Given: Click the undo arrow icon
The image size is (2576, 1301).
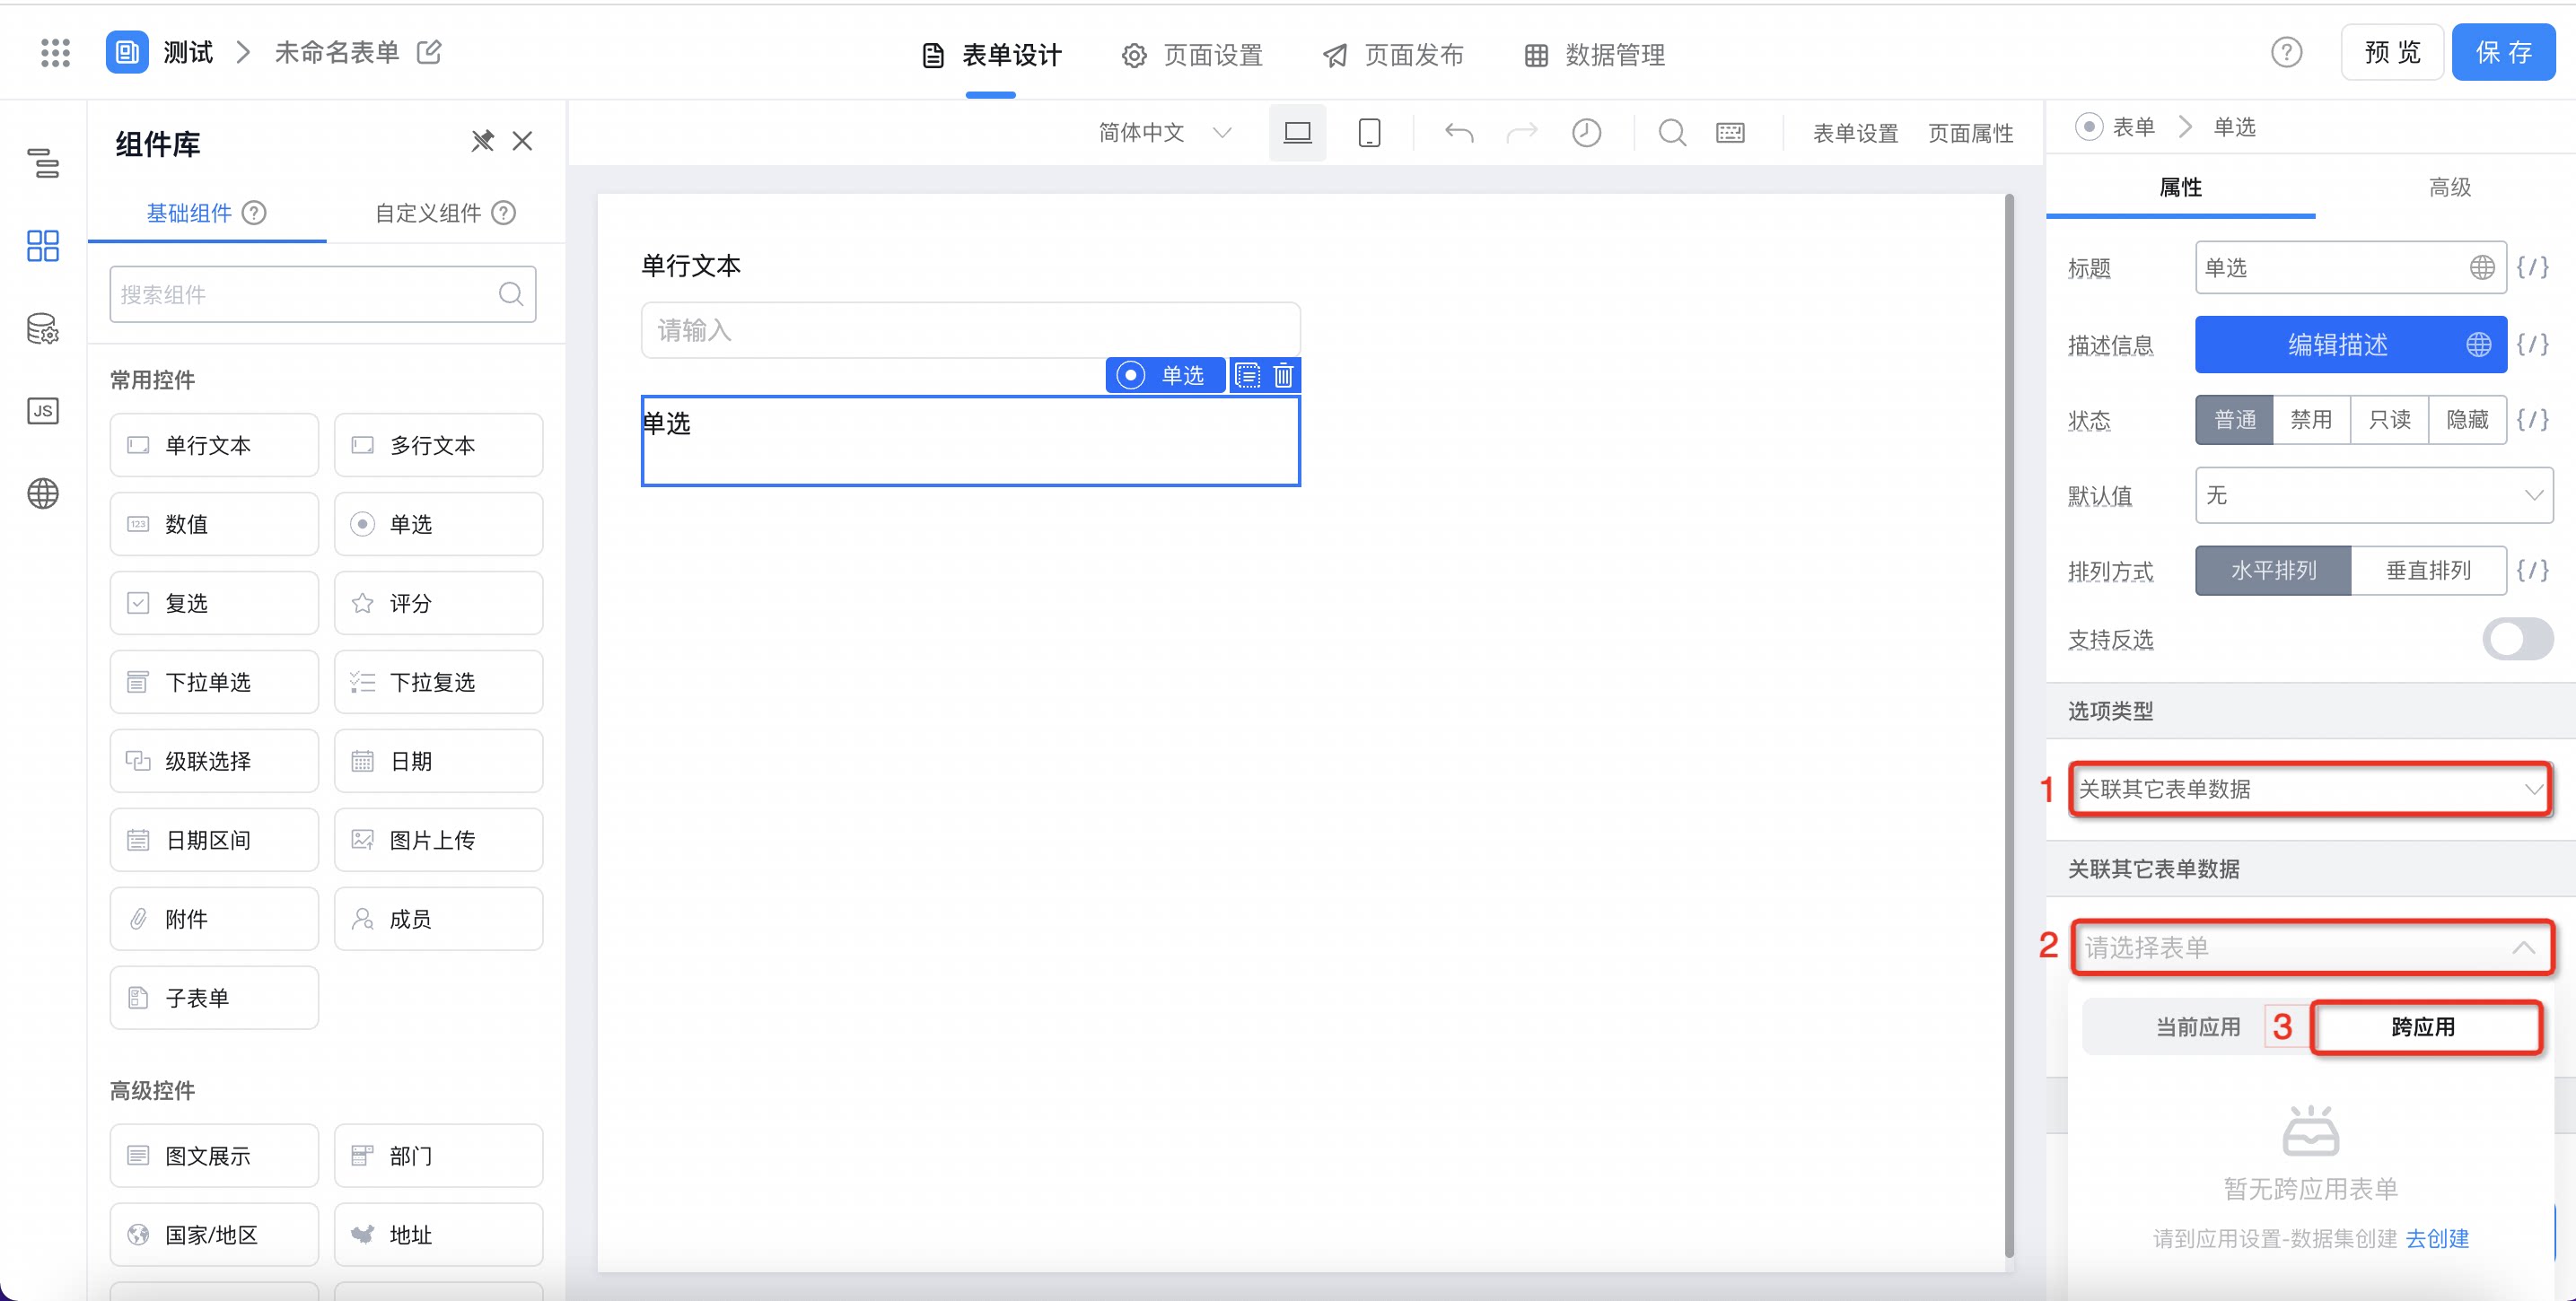Looking at the screenshot, I should [x=1459, y=133].
